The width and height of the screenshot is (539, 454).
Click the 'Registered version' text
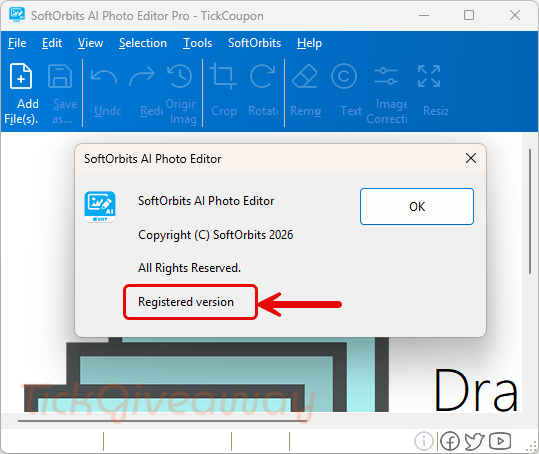click(186, 302)
